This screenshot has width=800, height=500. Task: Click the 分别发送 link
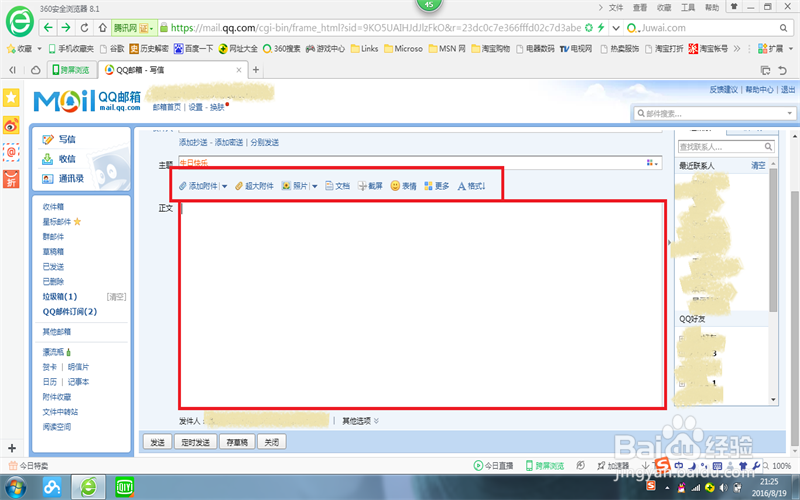(x=264, y=142)
